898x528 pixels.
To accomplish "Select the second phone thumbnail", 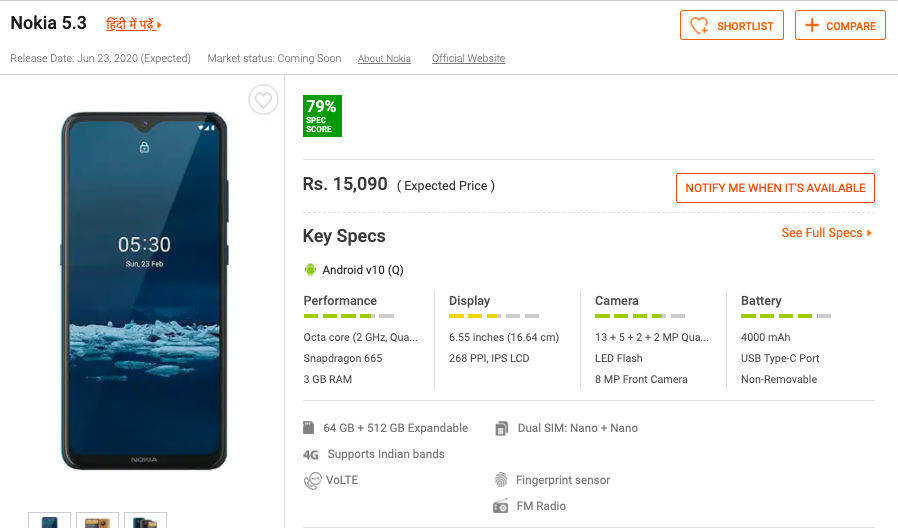I will coord(97,520).
